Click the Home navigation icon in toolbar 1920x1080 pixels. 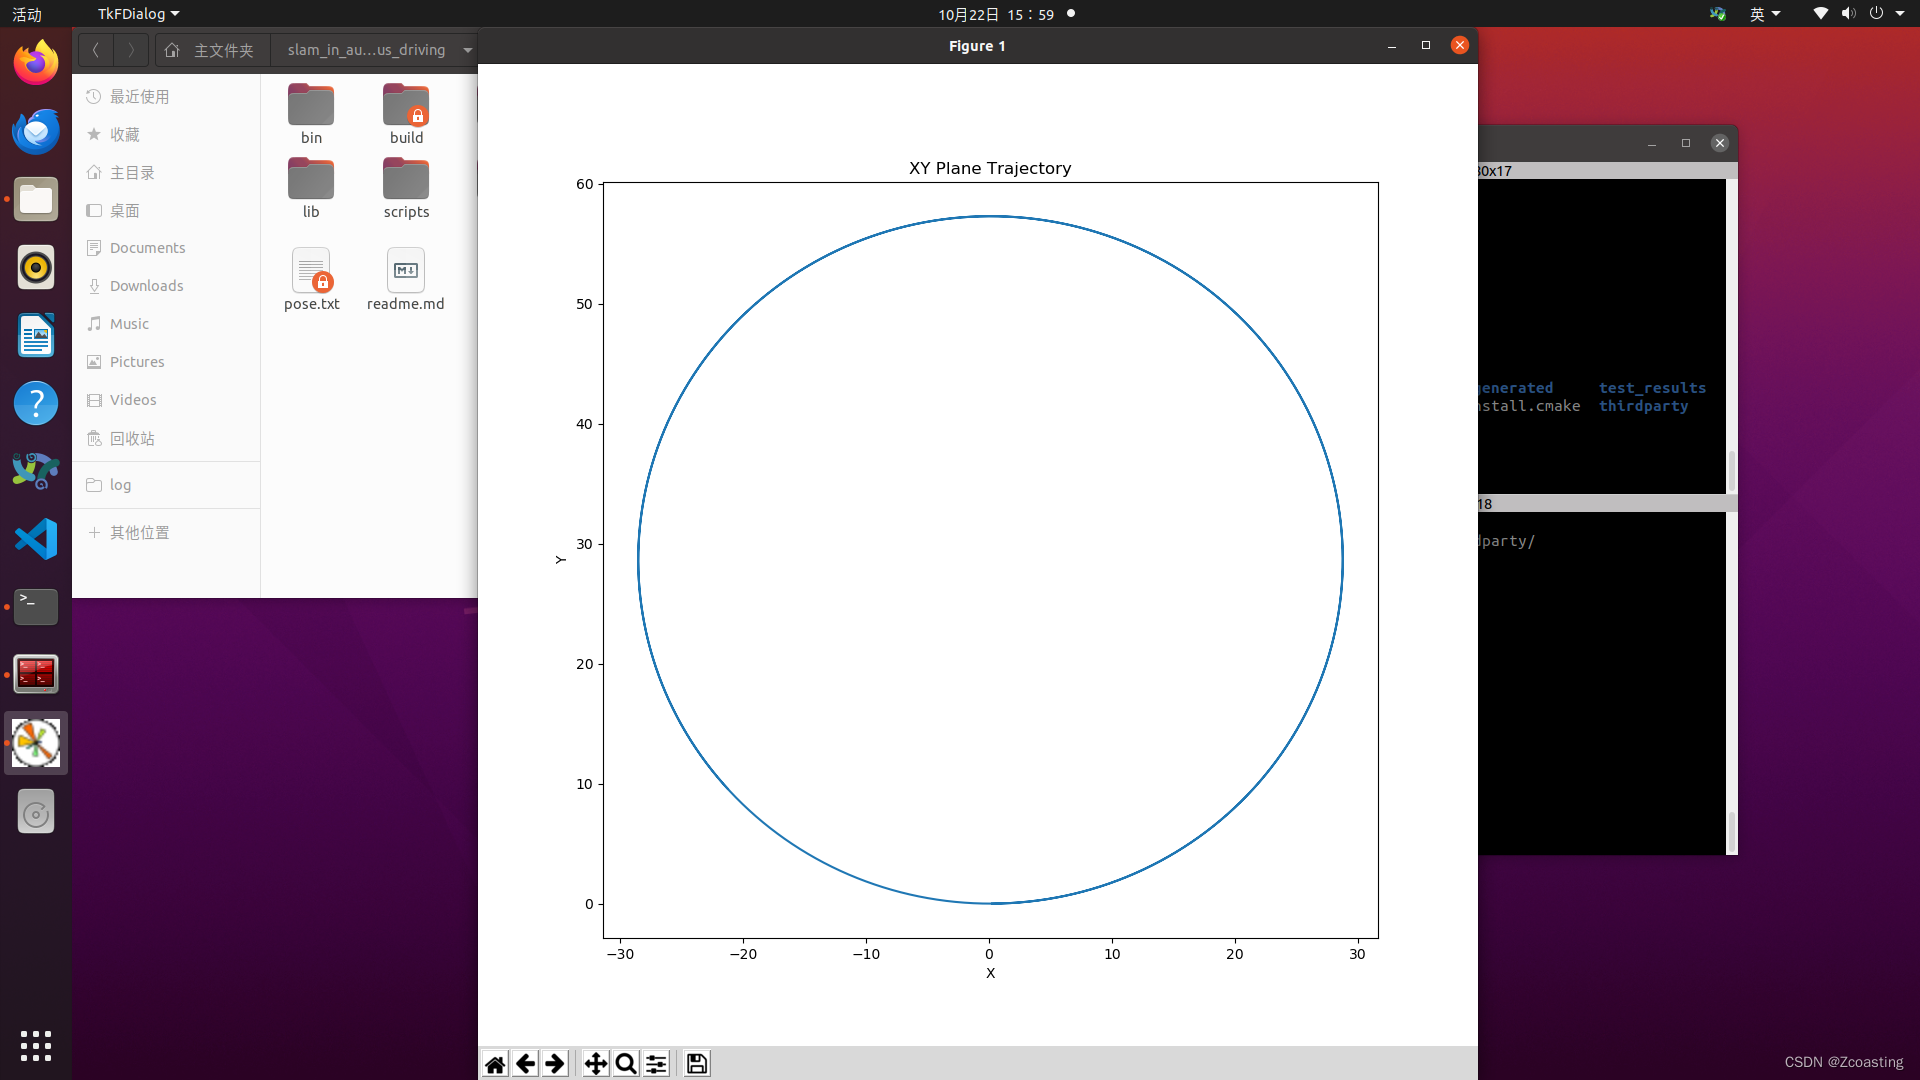(495, 1063)
